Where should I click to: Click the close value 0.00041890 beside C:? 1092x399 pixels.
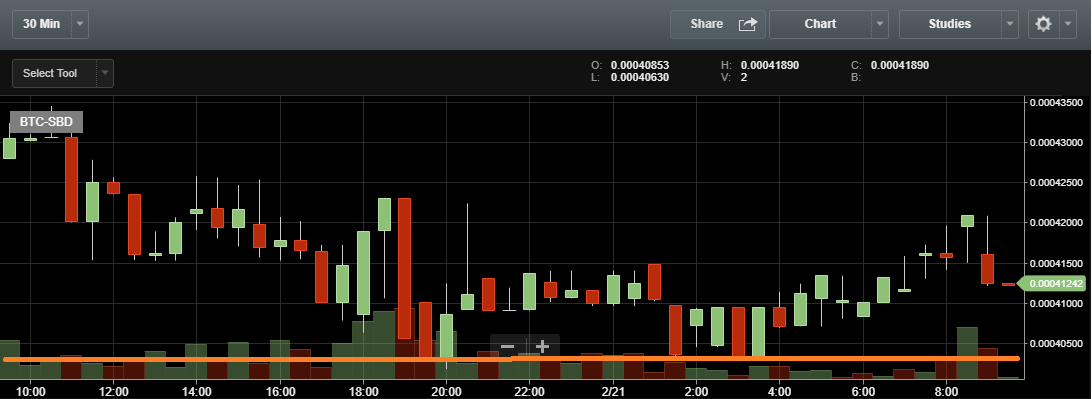click(x=900, y=65)
